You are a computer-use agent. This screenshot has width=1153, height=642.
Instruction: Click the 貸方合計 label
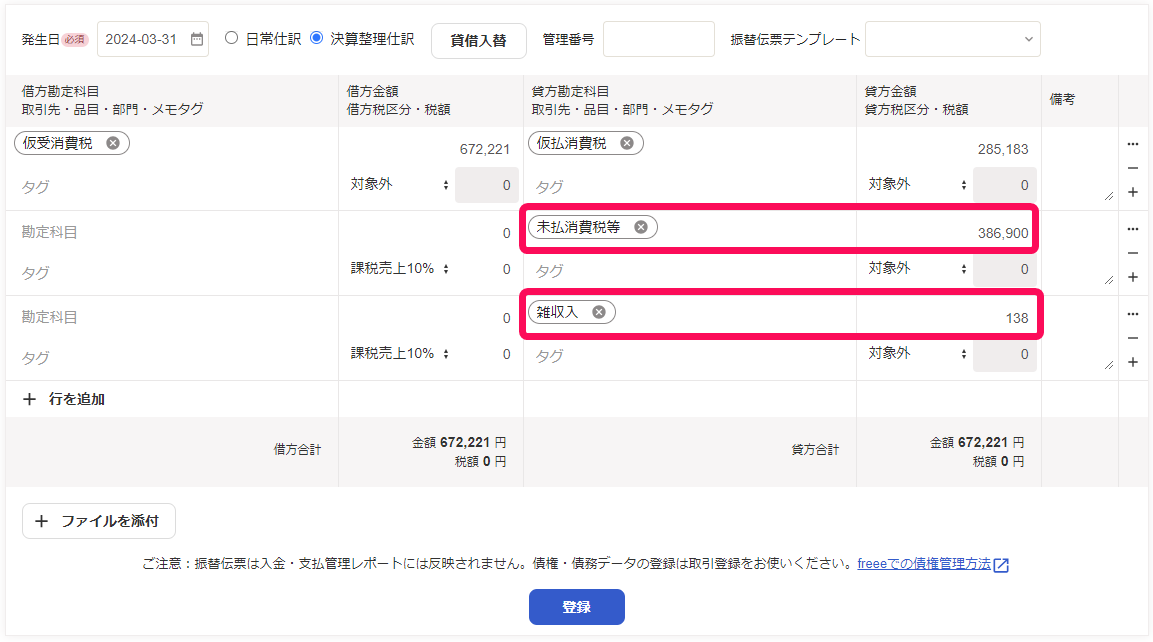tap(815, 450)
